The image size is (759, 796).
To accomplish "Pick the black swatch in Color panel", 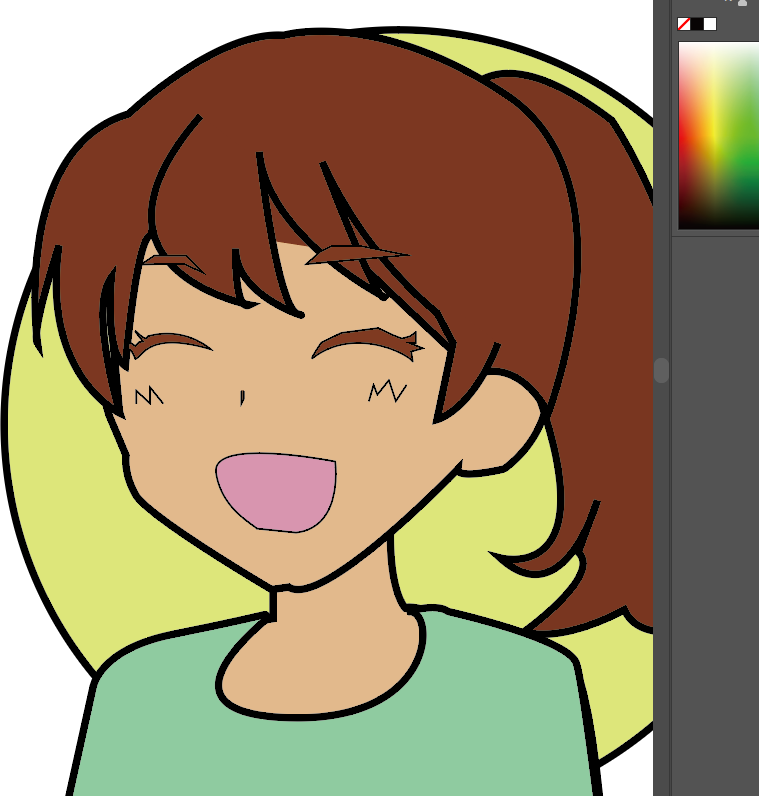I will tap(697, 24).
